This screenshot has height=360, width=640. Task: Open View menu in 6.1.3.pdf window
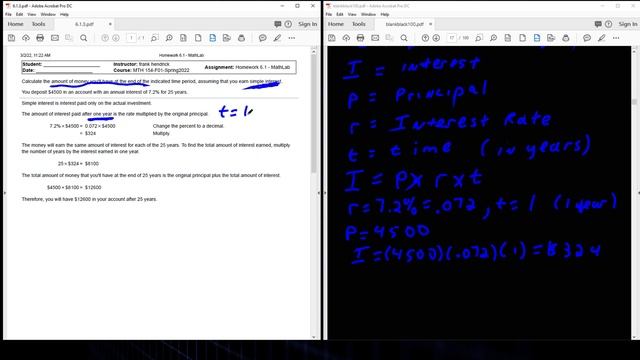31,14
